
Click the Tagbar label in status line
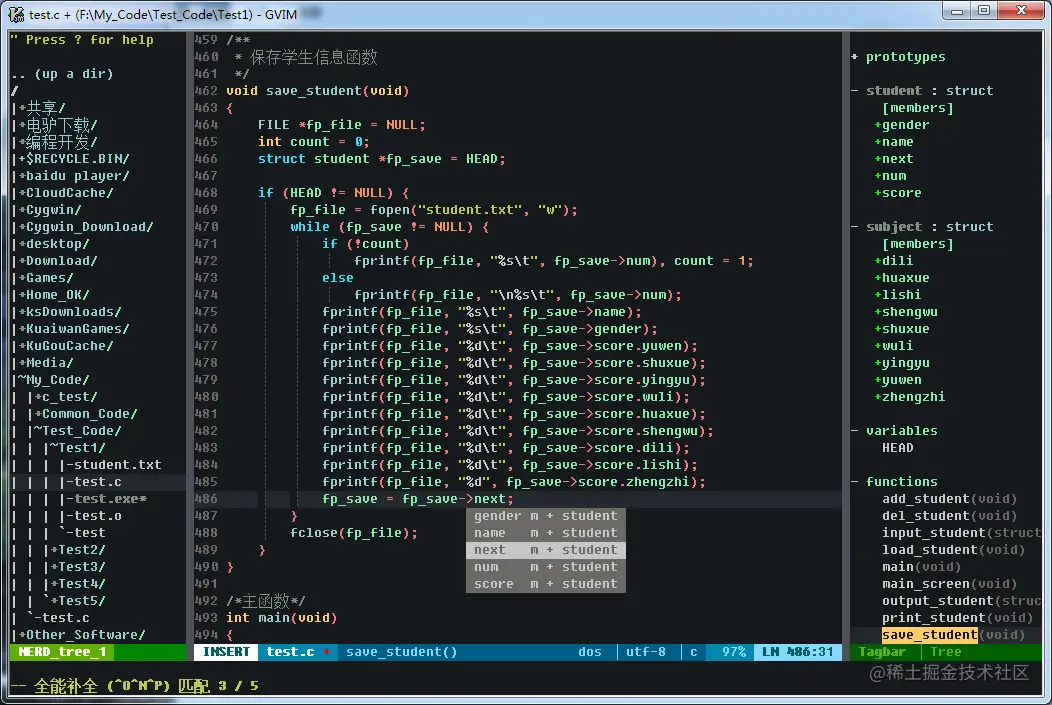pos(882,652)
